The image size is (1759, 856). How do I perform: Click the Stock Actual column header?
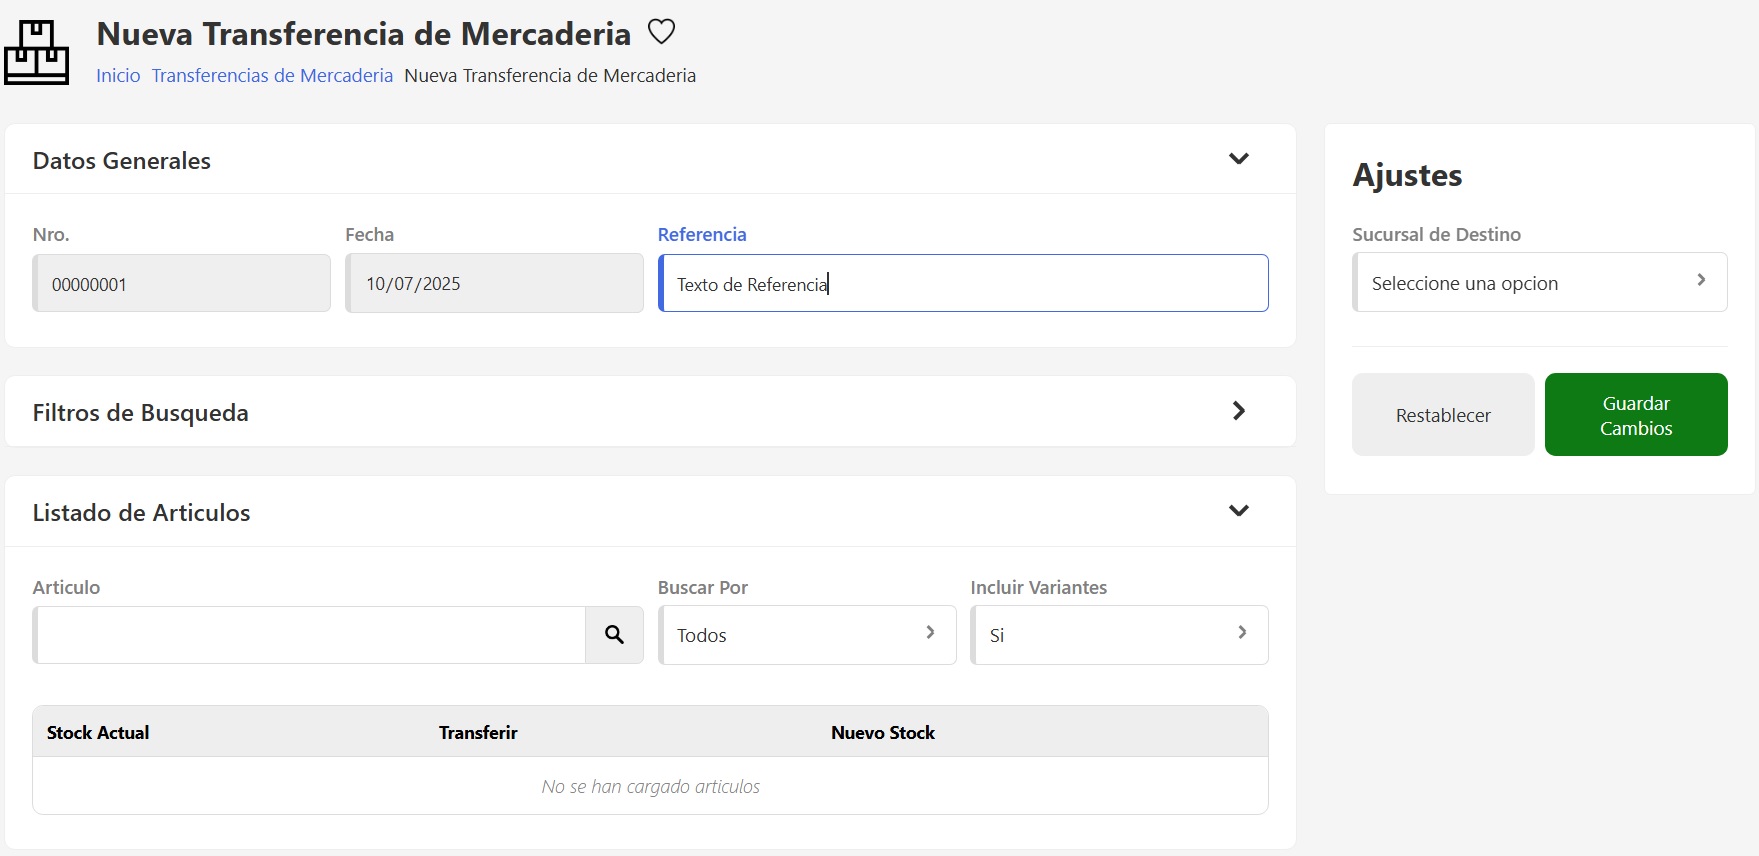click(x=98, y=733)
